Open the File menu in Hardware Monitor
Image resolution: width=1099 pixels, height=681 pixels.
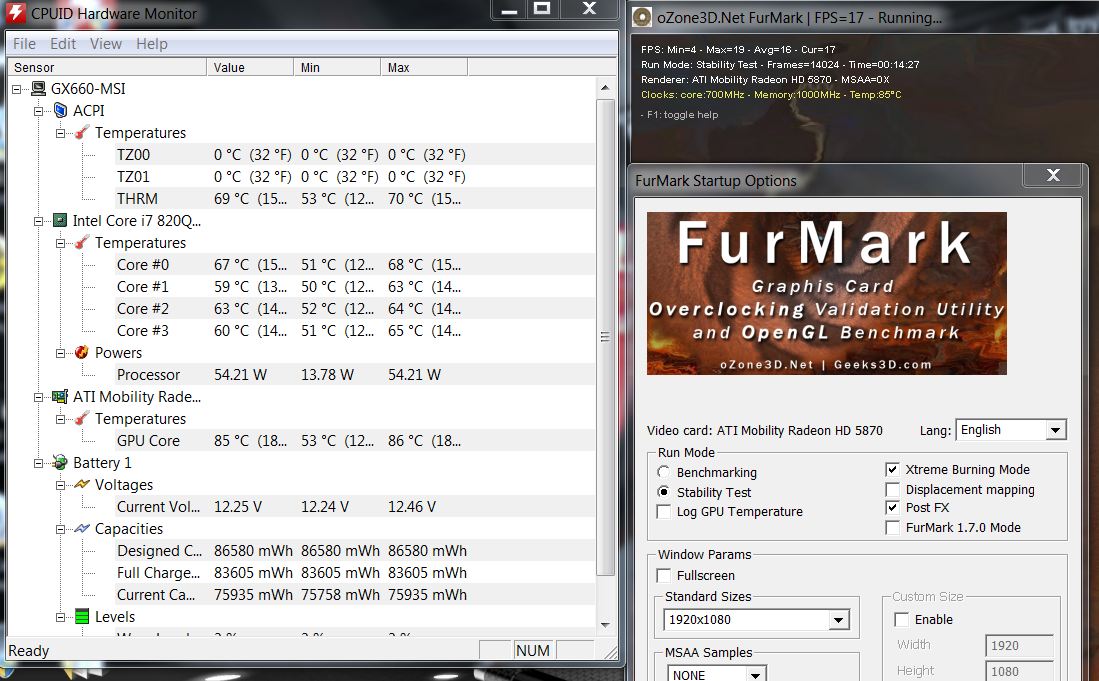[x=24, y=44]
